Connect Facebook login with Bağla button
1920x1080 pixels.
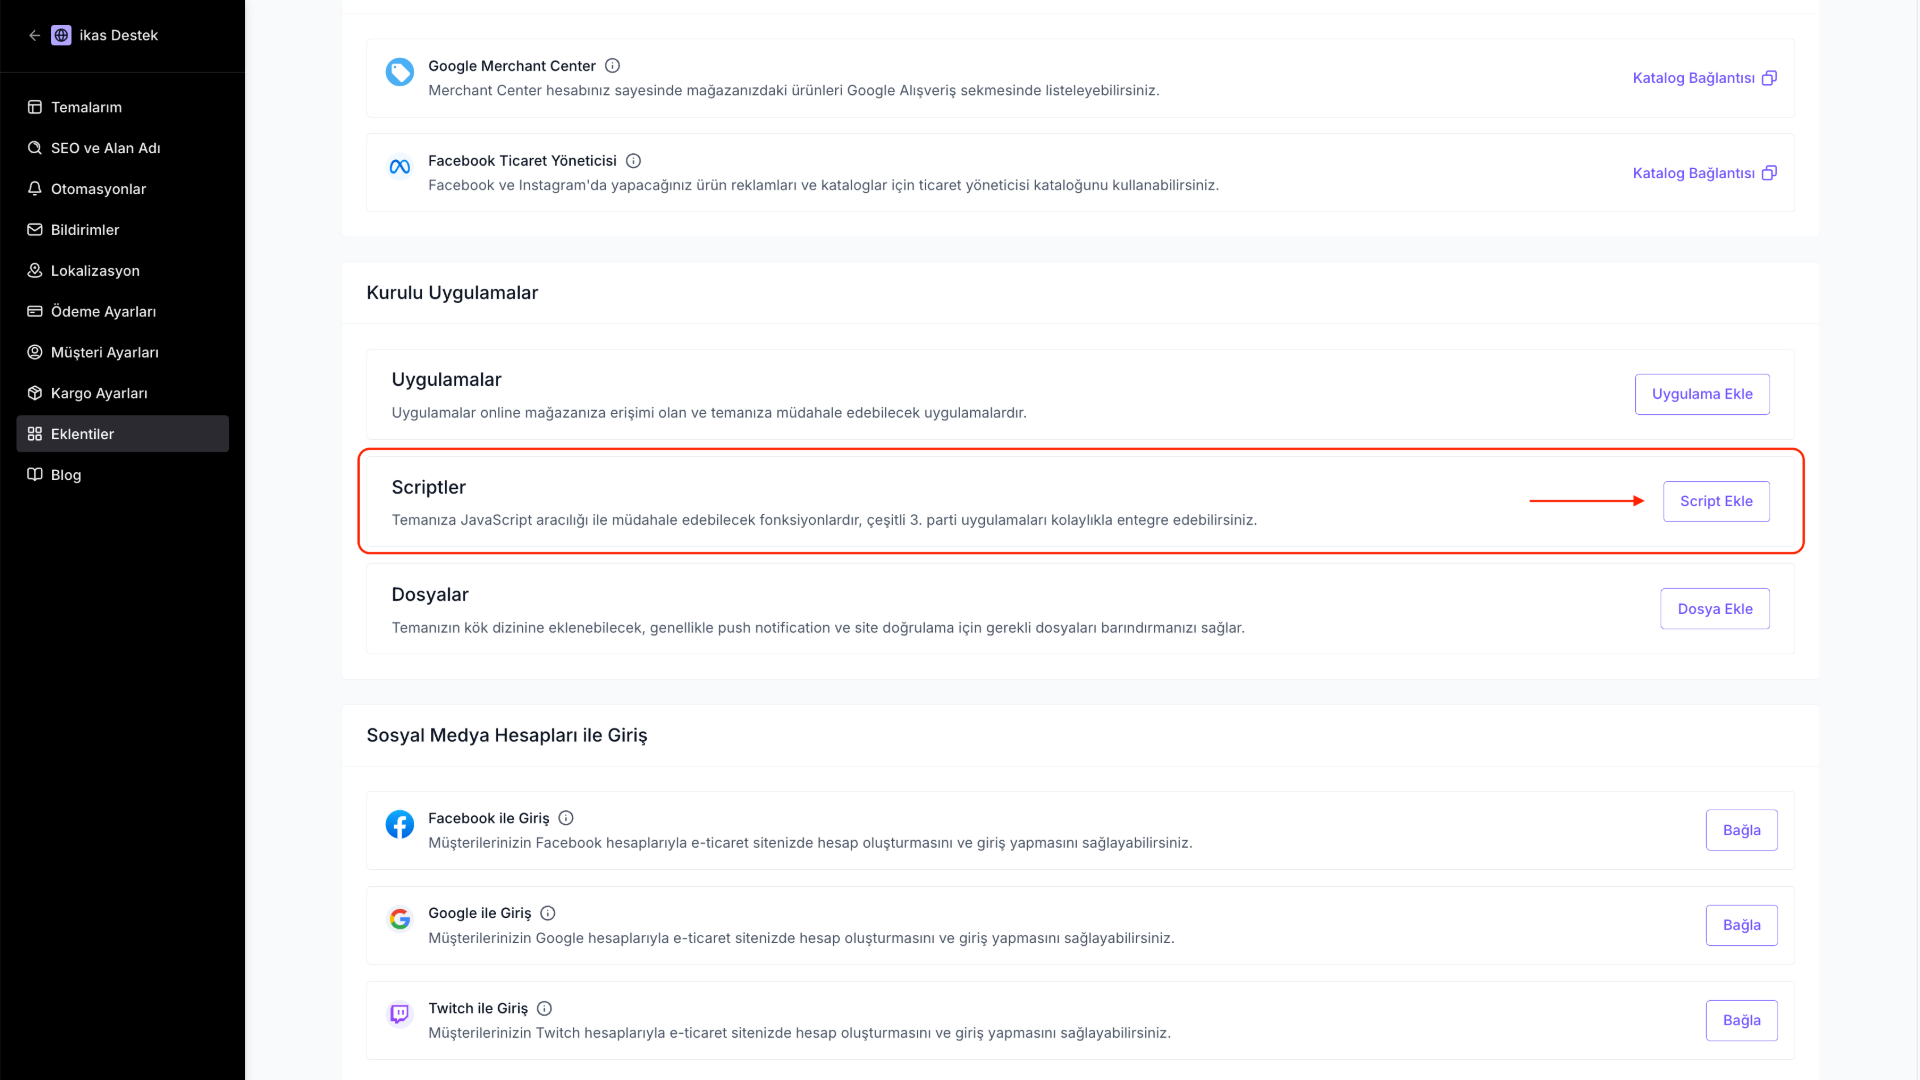click(1741, 830)
